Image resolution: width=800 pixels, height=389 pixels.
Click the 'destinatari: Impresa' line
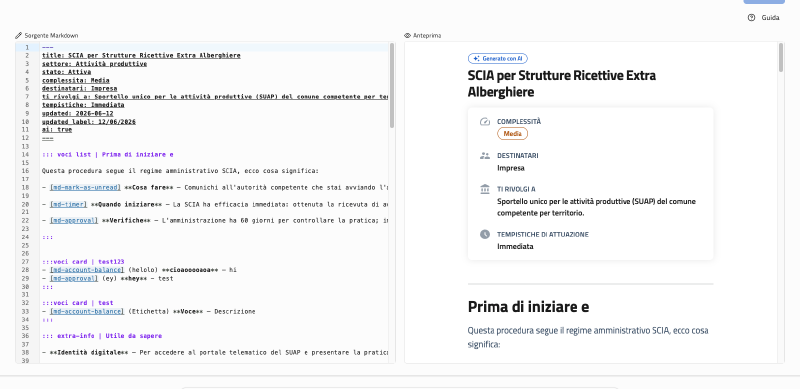79,88
